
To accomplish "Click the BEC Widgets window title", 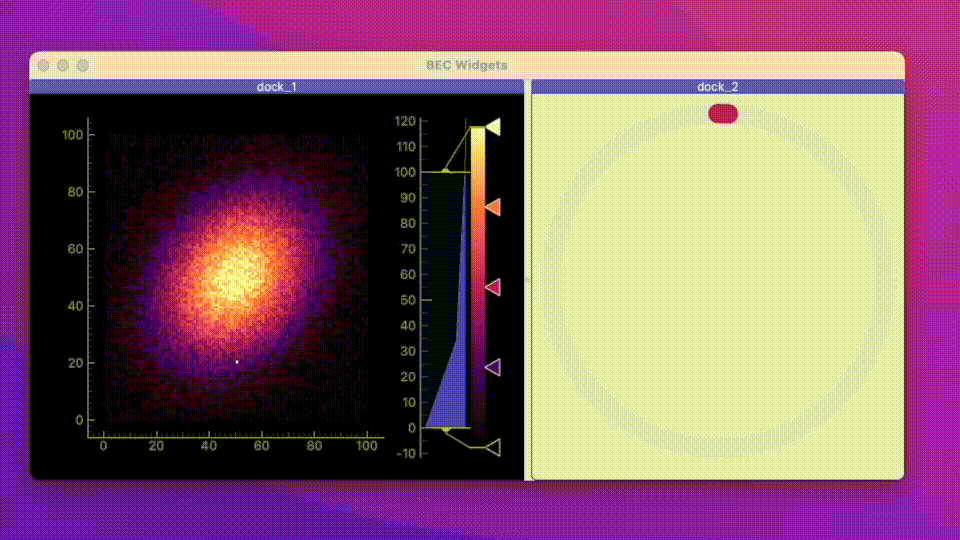I will (x=466, y=65).
